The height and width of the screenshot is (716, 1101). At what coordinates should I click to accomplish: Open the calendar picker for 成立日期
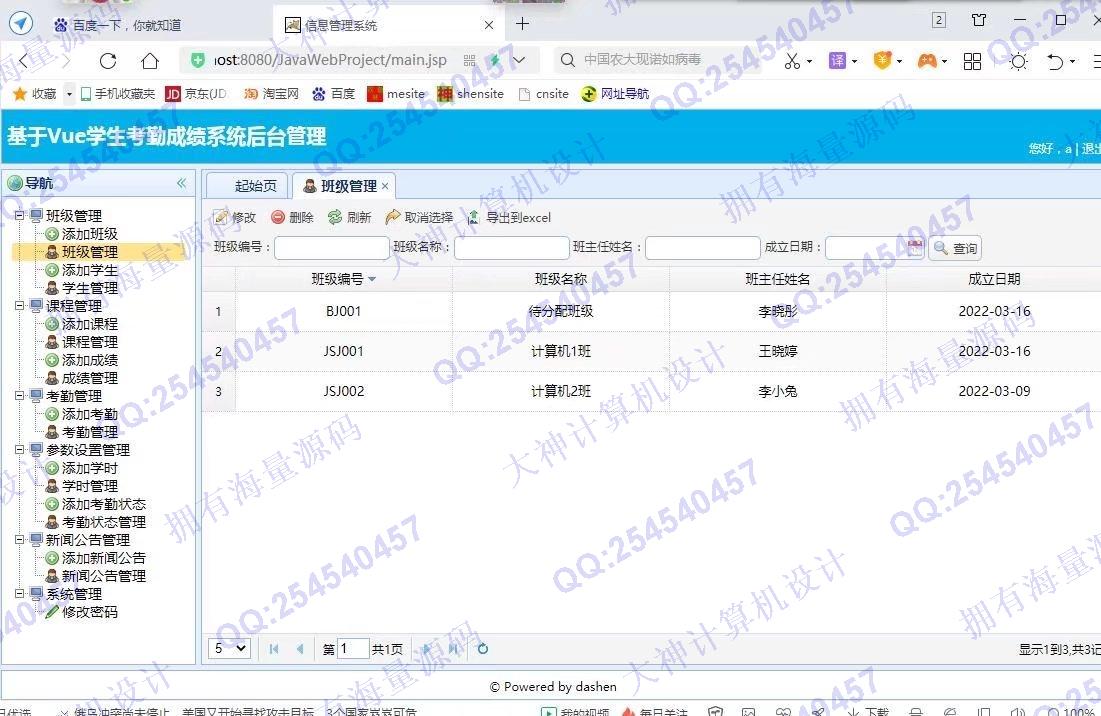click(915, 247)
